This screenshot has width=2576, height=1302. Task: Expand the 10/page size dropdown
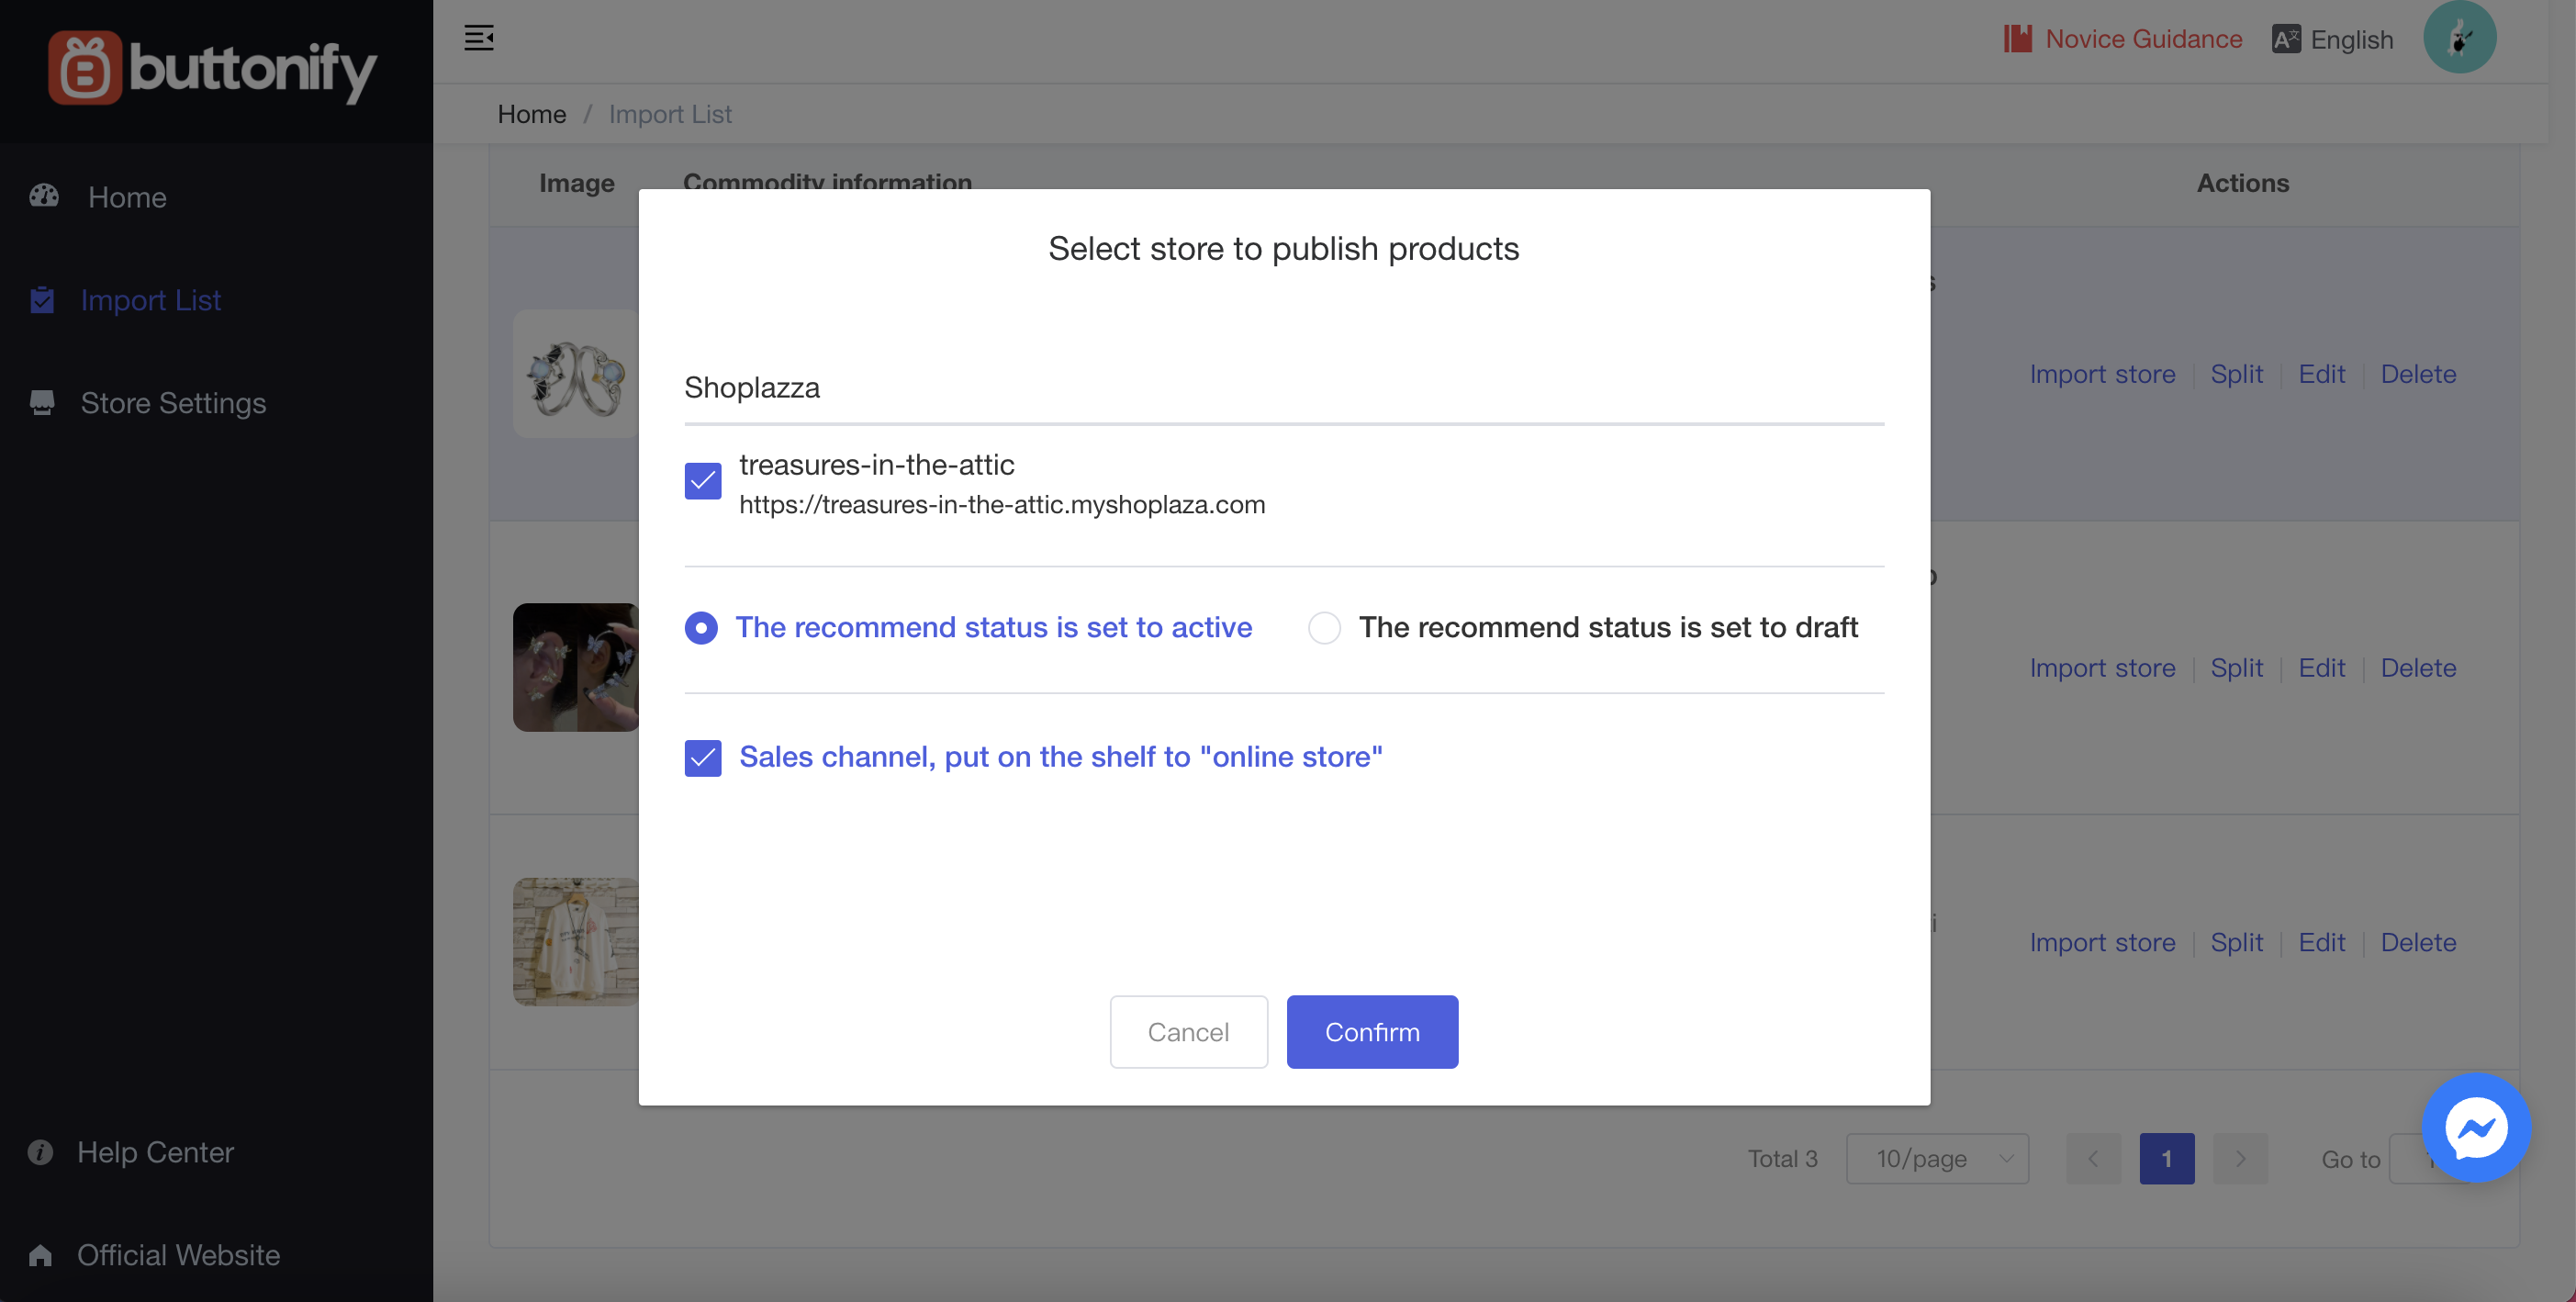click(x=1936, y=1158)
